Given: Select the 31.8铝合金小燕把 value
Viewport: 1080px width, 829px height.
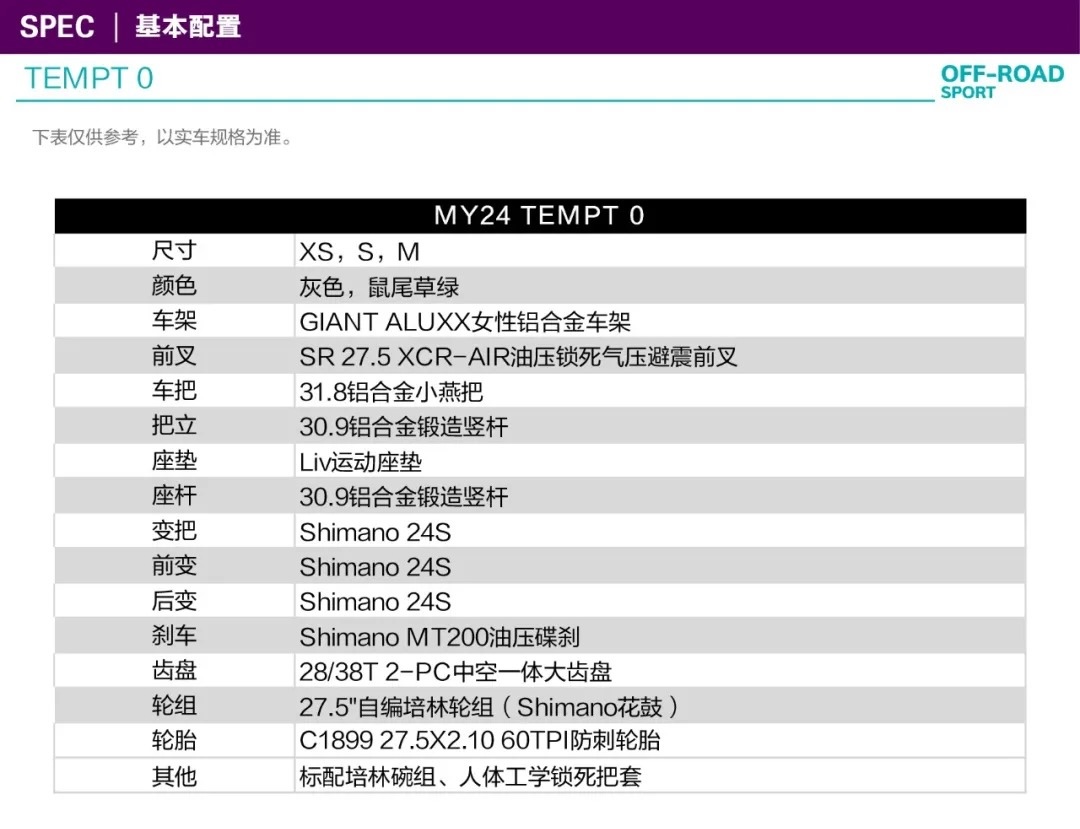Looking at the screenshot, I should pos(391,392).
